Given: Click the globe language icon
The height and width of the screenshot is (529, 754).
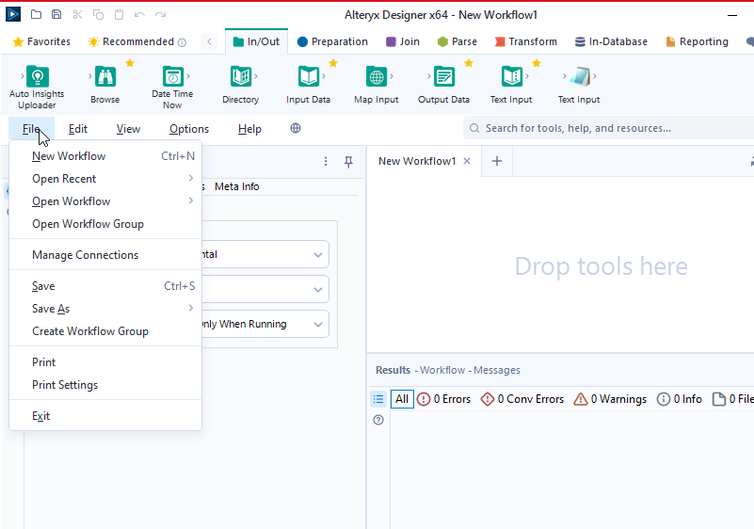Looking at the screenshot, I should (x=295, y=128).
